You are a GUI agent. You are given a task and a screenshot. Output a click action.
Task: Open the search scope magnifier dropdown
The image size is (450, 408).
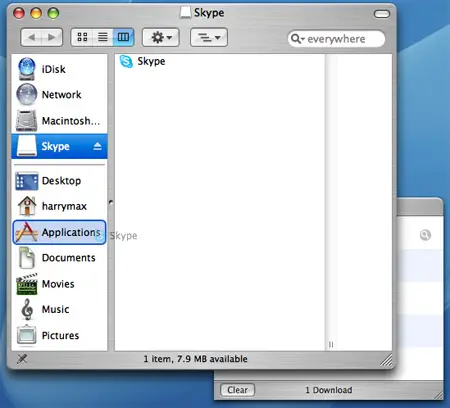[x=297, y=39]
